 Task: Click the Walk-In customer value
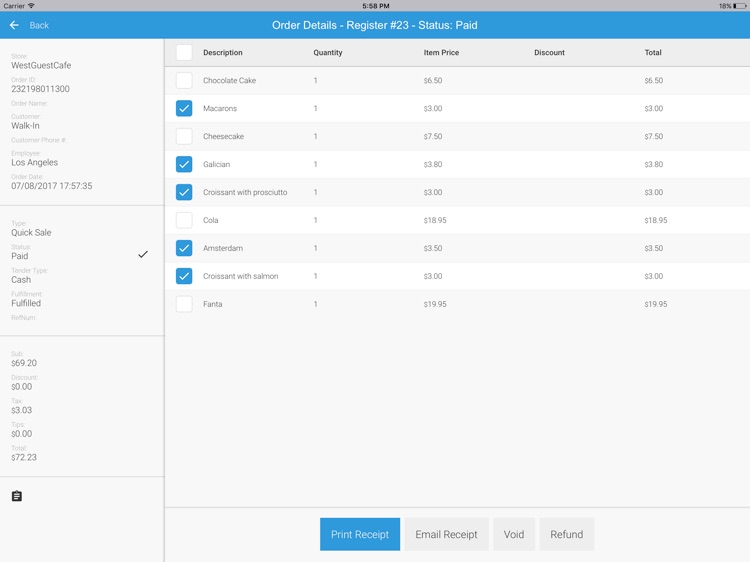(x=25, y=126)
